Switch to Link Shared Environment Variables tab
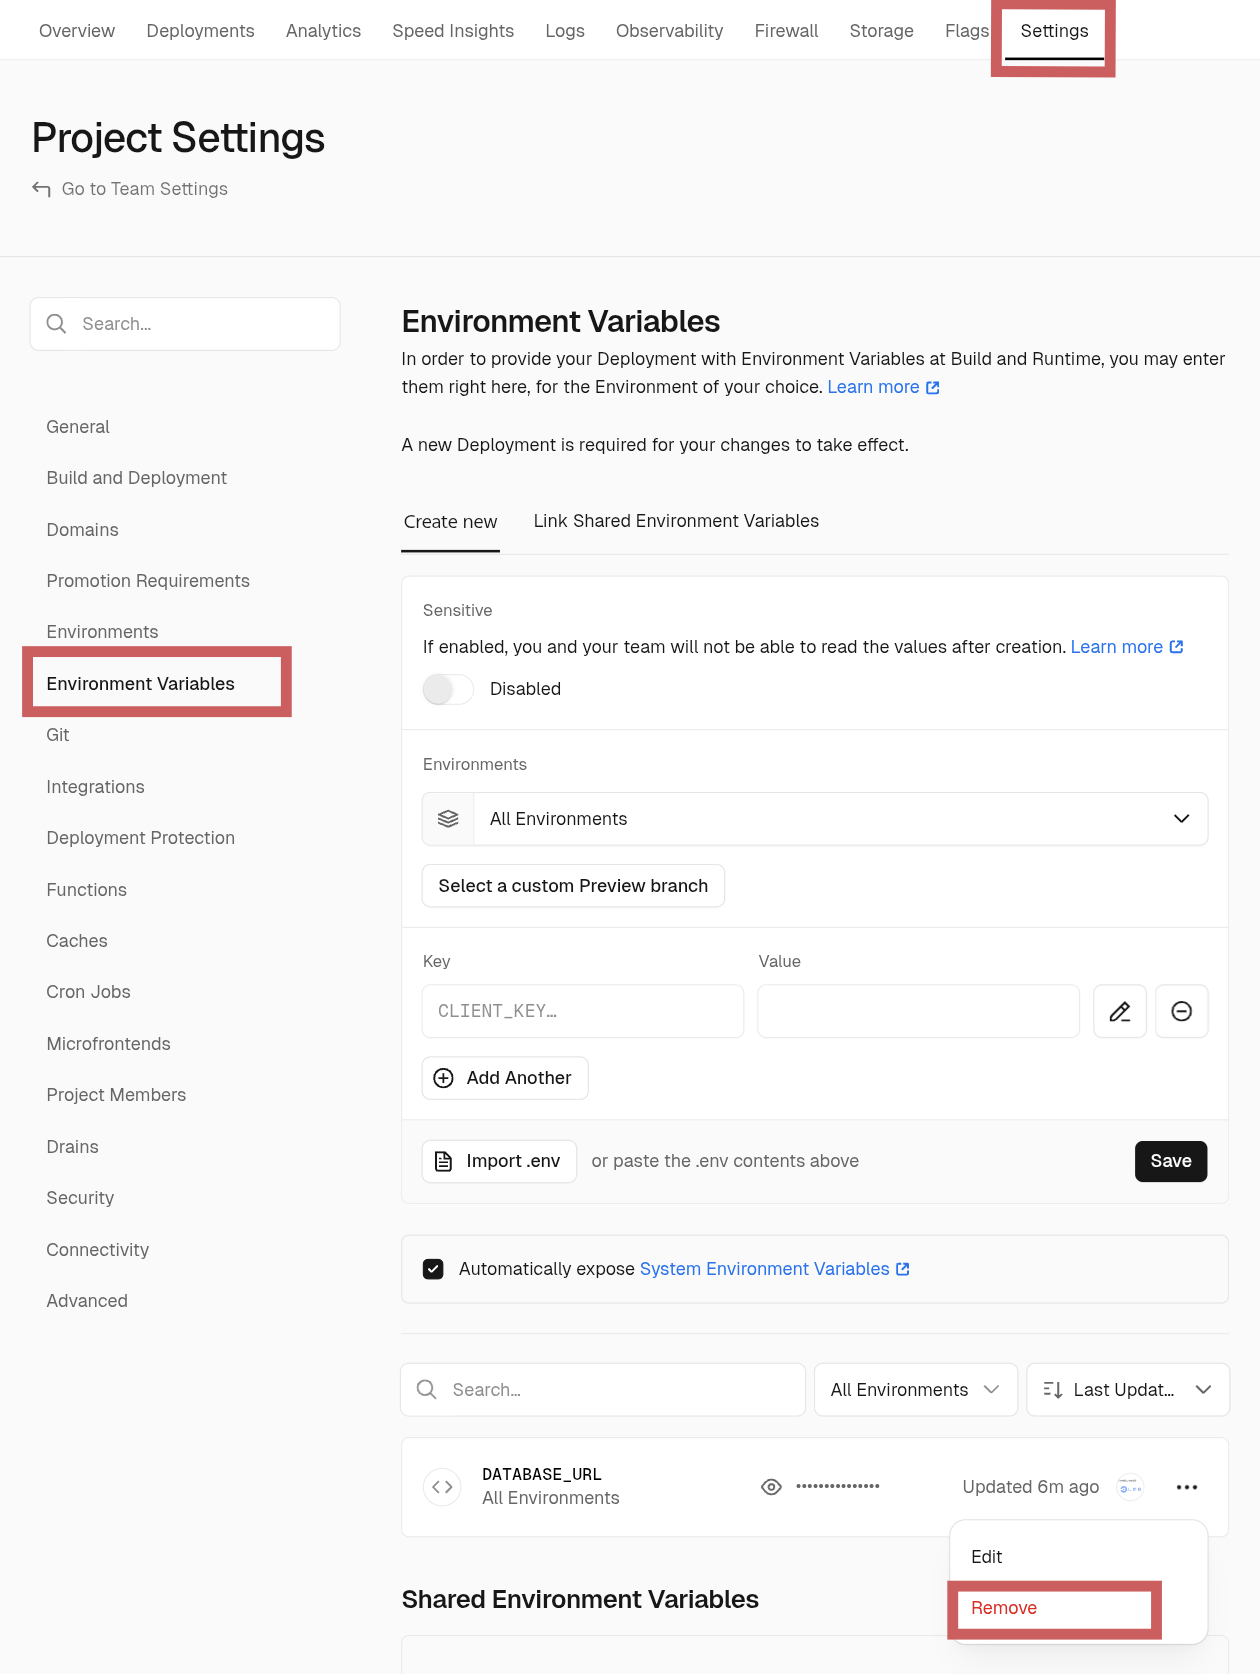Viewport: 1260px width, 1674px height. click(676, 521)
